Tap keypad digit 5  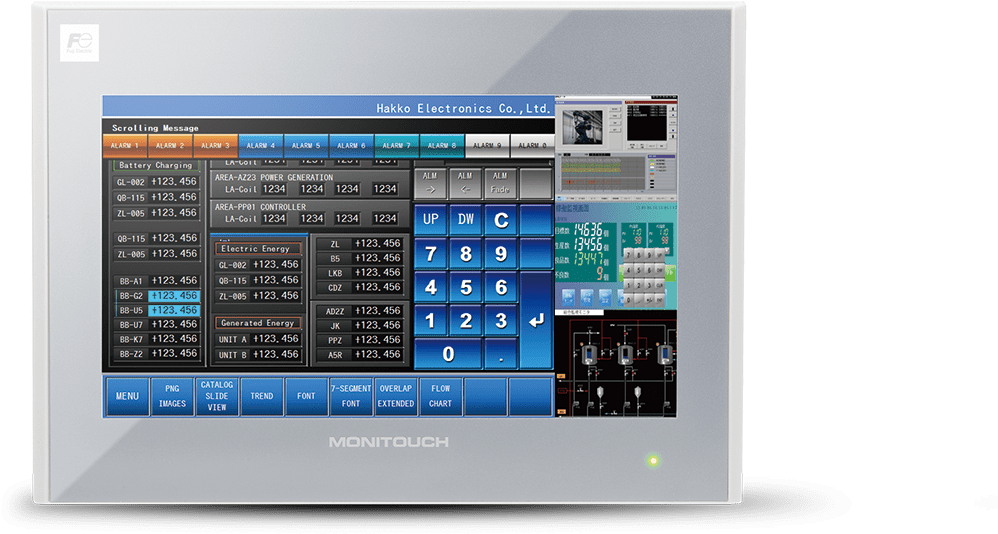tap(466, 288)
